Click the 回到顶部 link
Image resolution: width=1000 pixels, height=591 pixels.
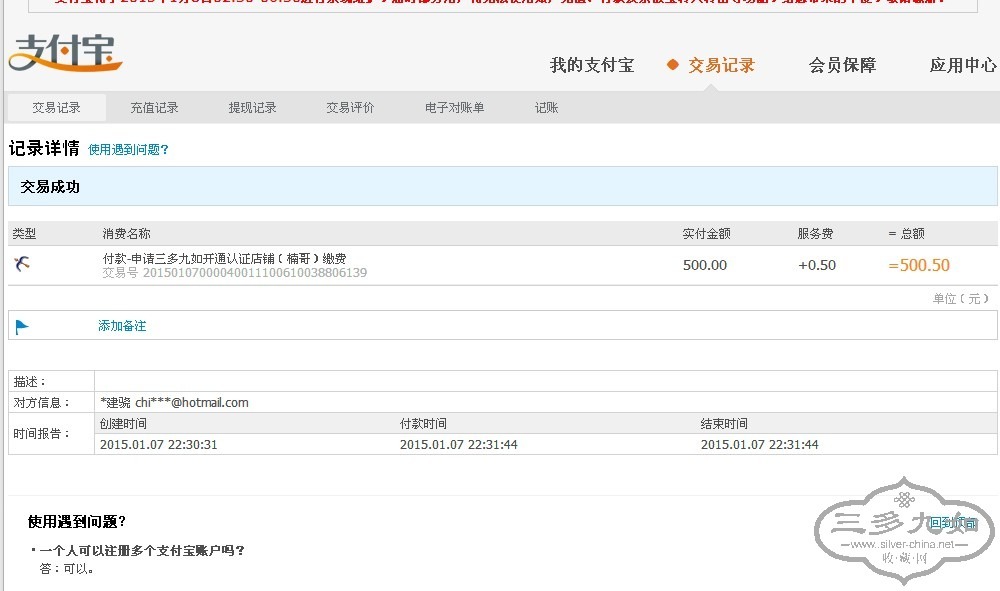952,523
